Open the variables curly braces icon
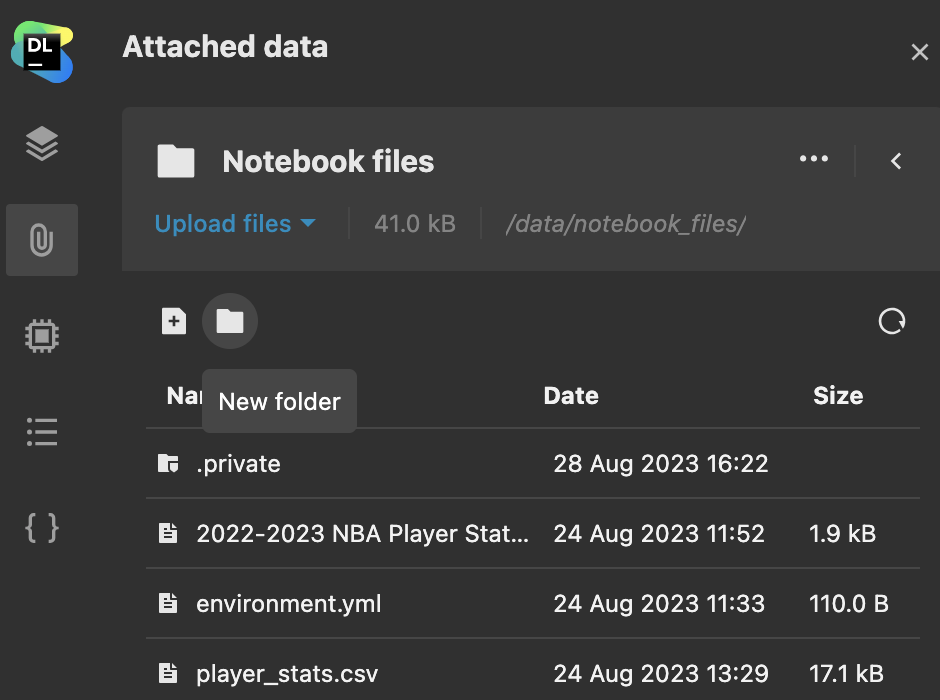 [42, 528]
